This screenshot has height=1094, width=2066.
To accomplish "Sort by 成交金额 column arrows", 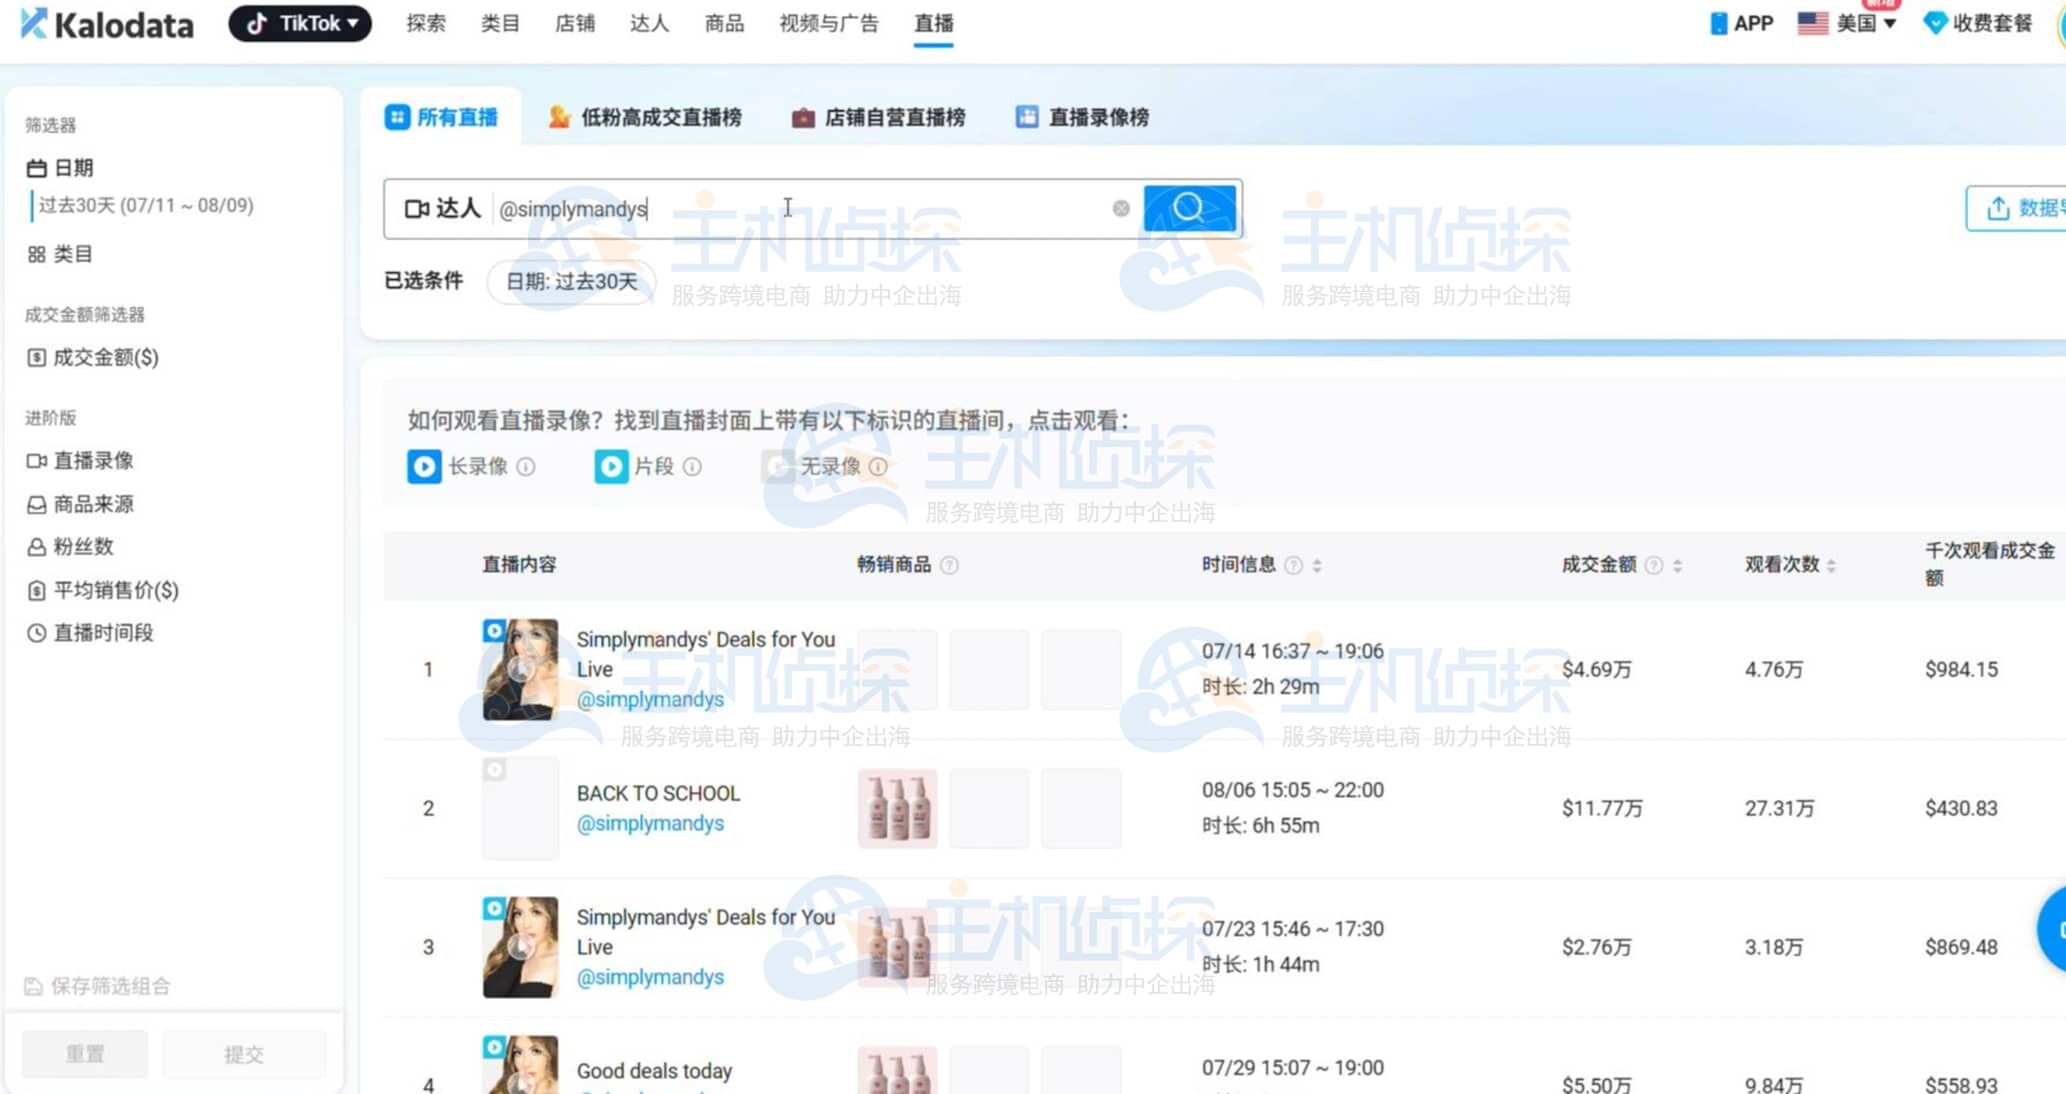I will tap(1678, 566).
